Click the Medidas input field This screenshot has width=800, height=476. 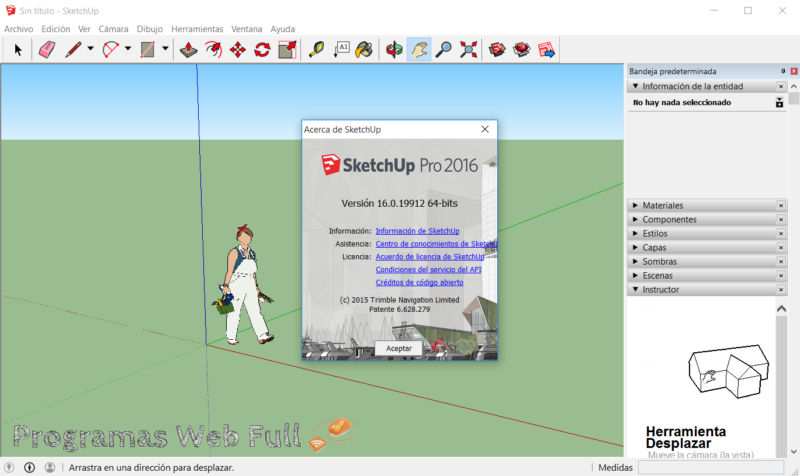[x=711, y=467]
